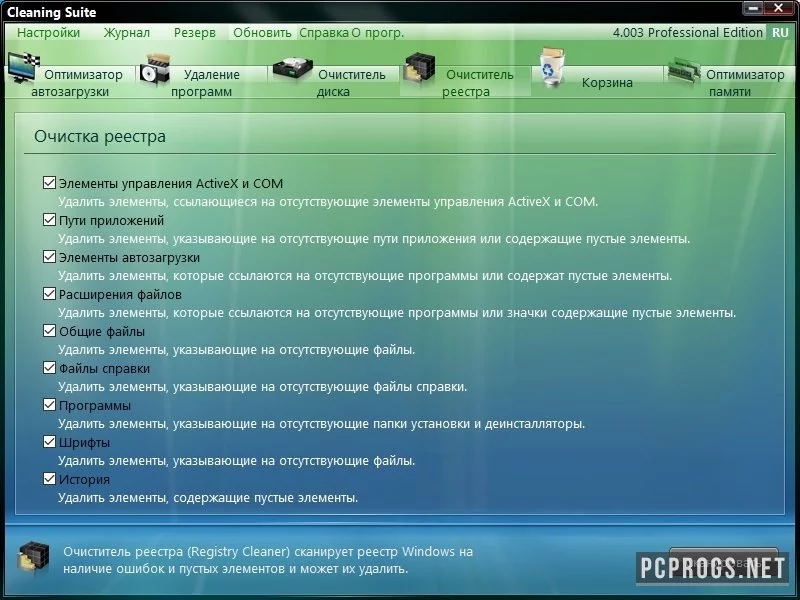Viewport: 800px width, 600px height.
Task: Toggle Элементы управления ActiveX и COM checkbox
Action: click(49, 183)
